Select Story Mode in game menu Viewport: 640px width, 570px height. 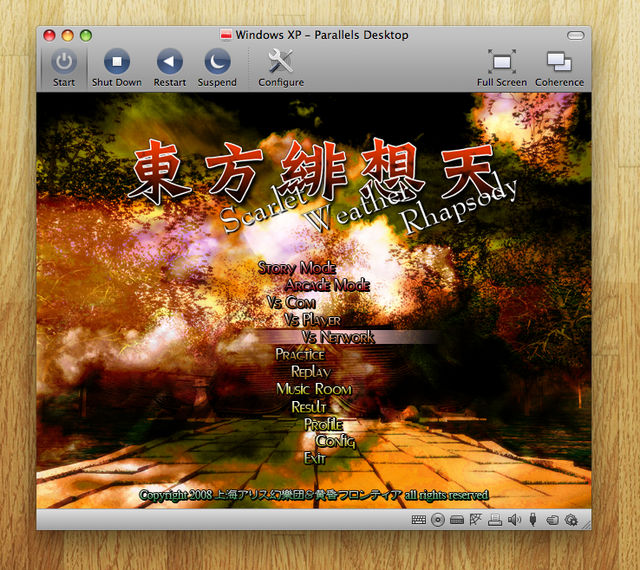coord(297,268)
